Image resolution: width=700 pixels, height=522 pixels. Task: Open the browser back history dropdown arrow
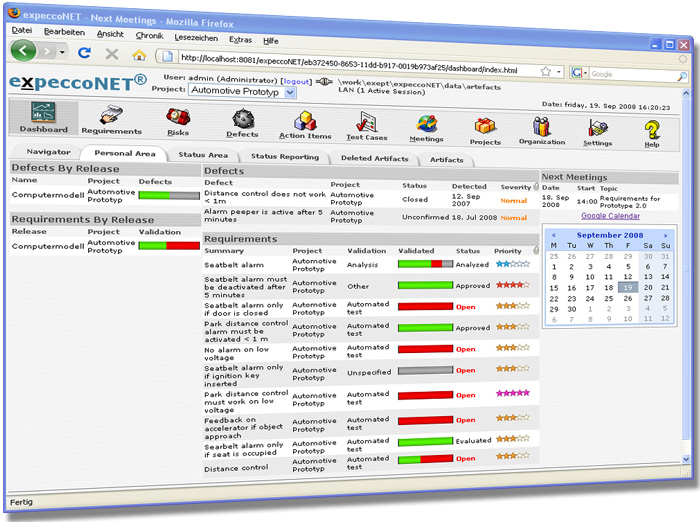63,51
